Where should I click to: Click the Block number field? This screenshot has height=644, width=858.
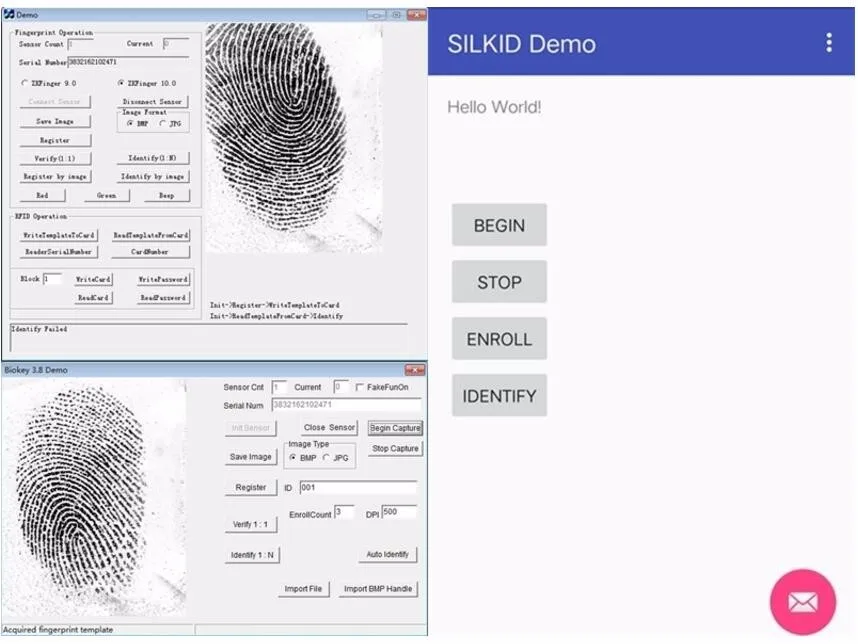(52, 279)
